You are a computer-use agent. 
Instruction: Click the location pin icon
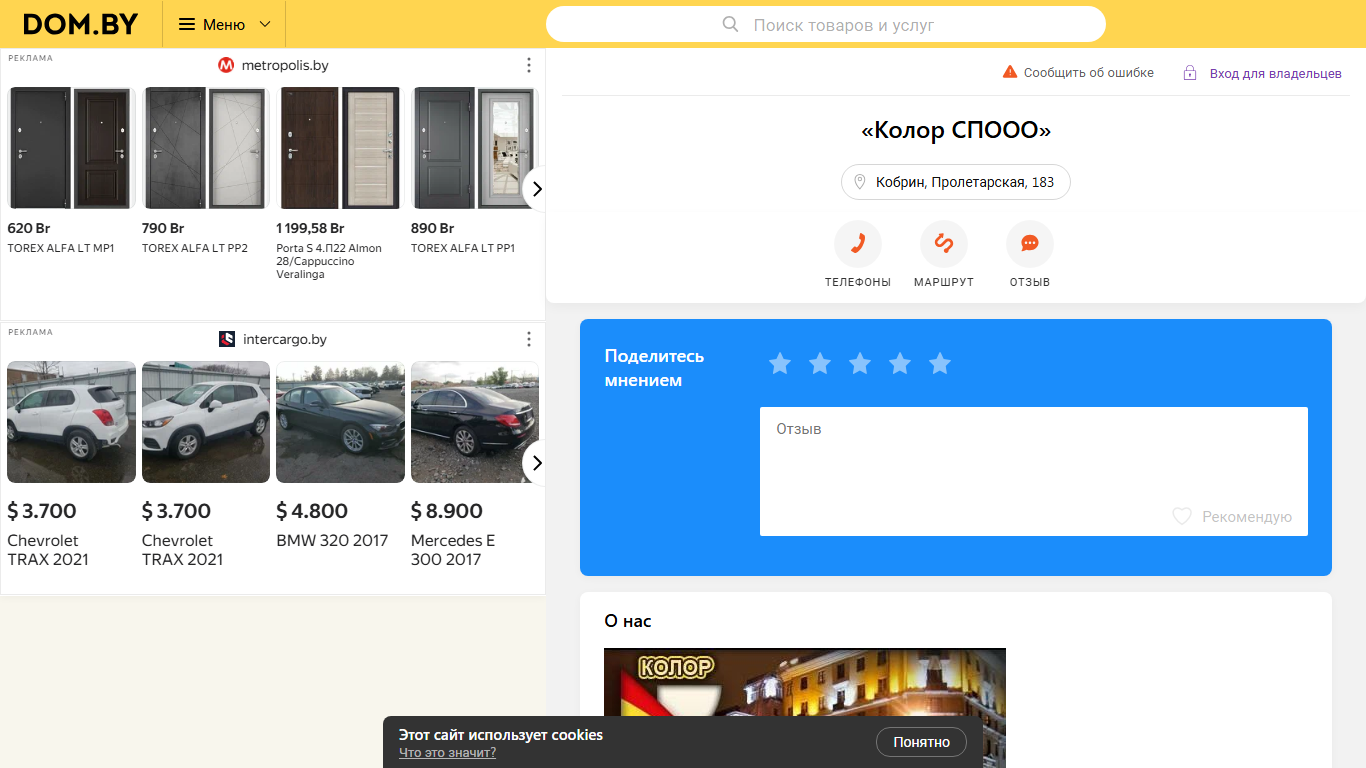pos(859,182)
